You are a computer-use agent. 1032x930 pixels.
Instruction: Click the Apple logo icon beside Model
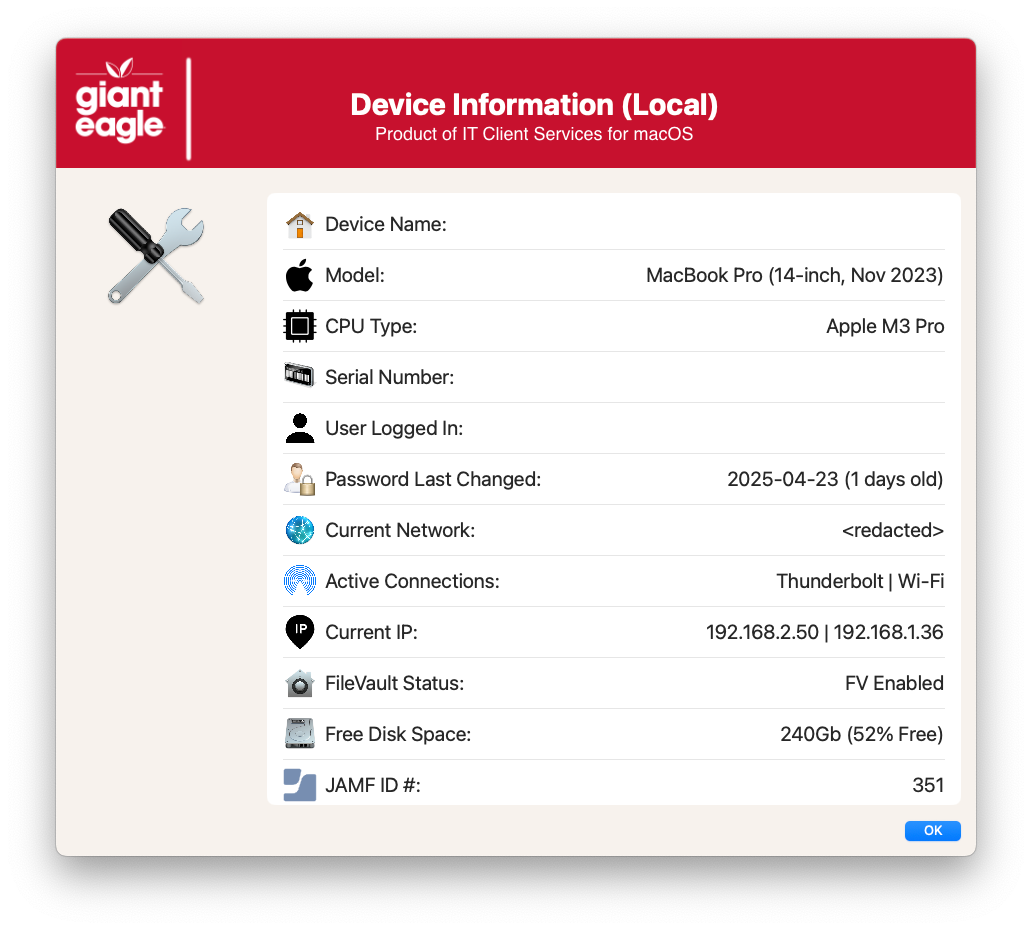point(299,275)
